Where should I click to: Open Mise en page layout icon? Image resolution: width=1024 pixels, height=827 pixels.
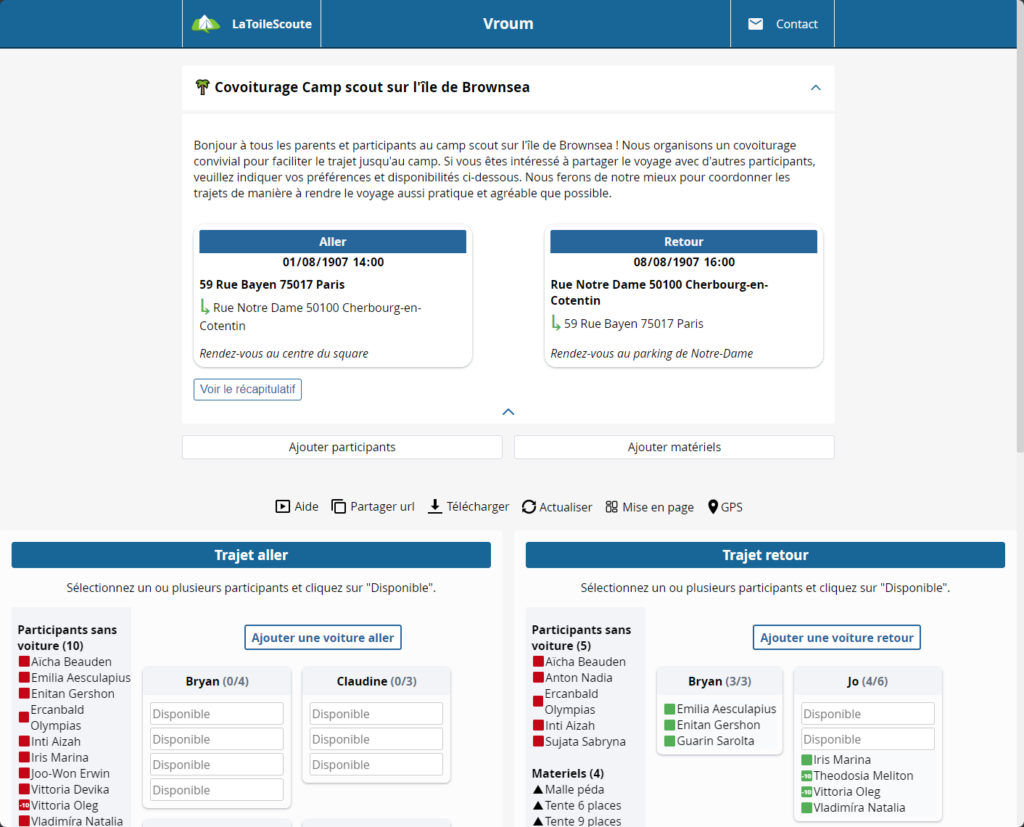click(612, 507)
